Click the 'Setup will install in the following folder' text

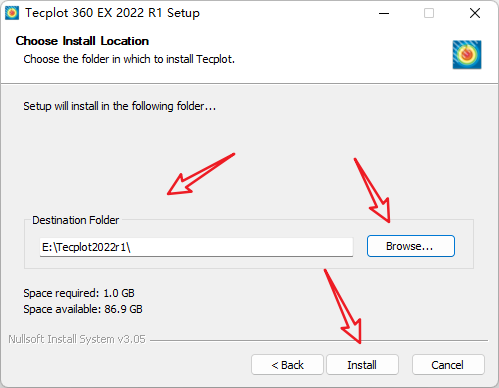click(119, 106)
